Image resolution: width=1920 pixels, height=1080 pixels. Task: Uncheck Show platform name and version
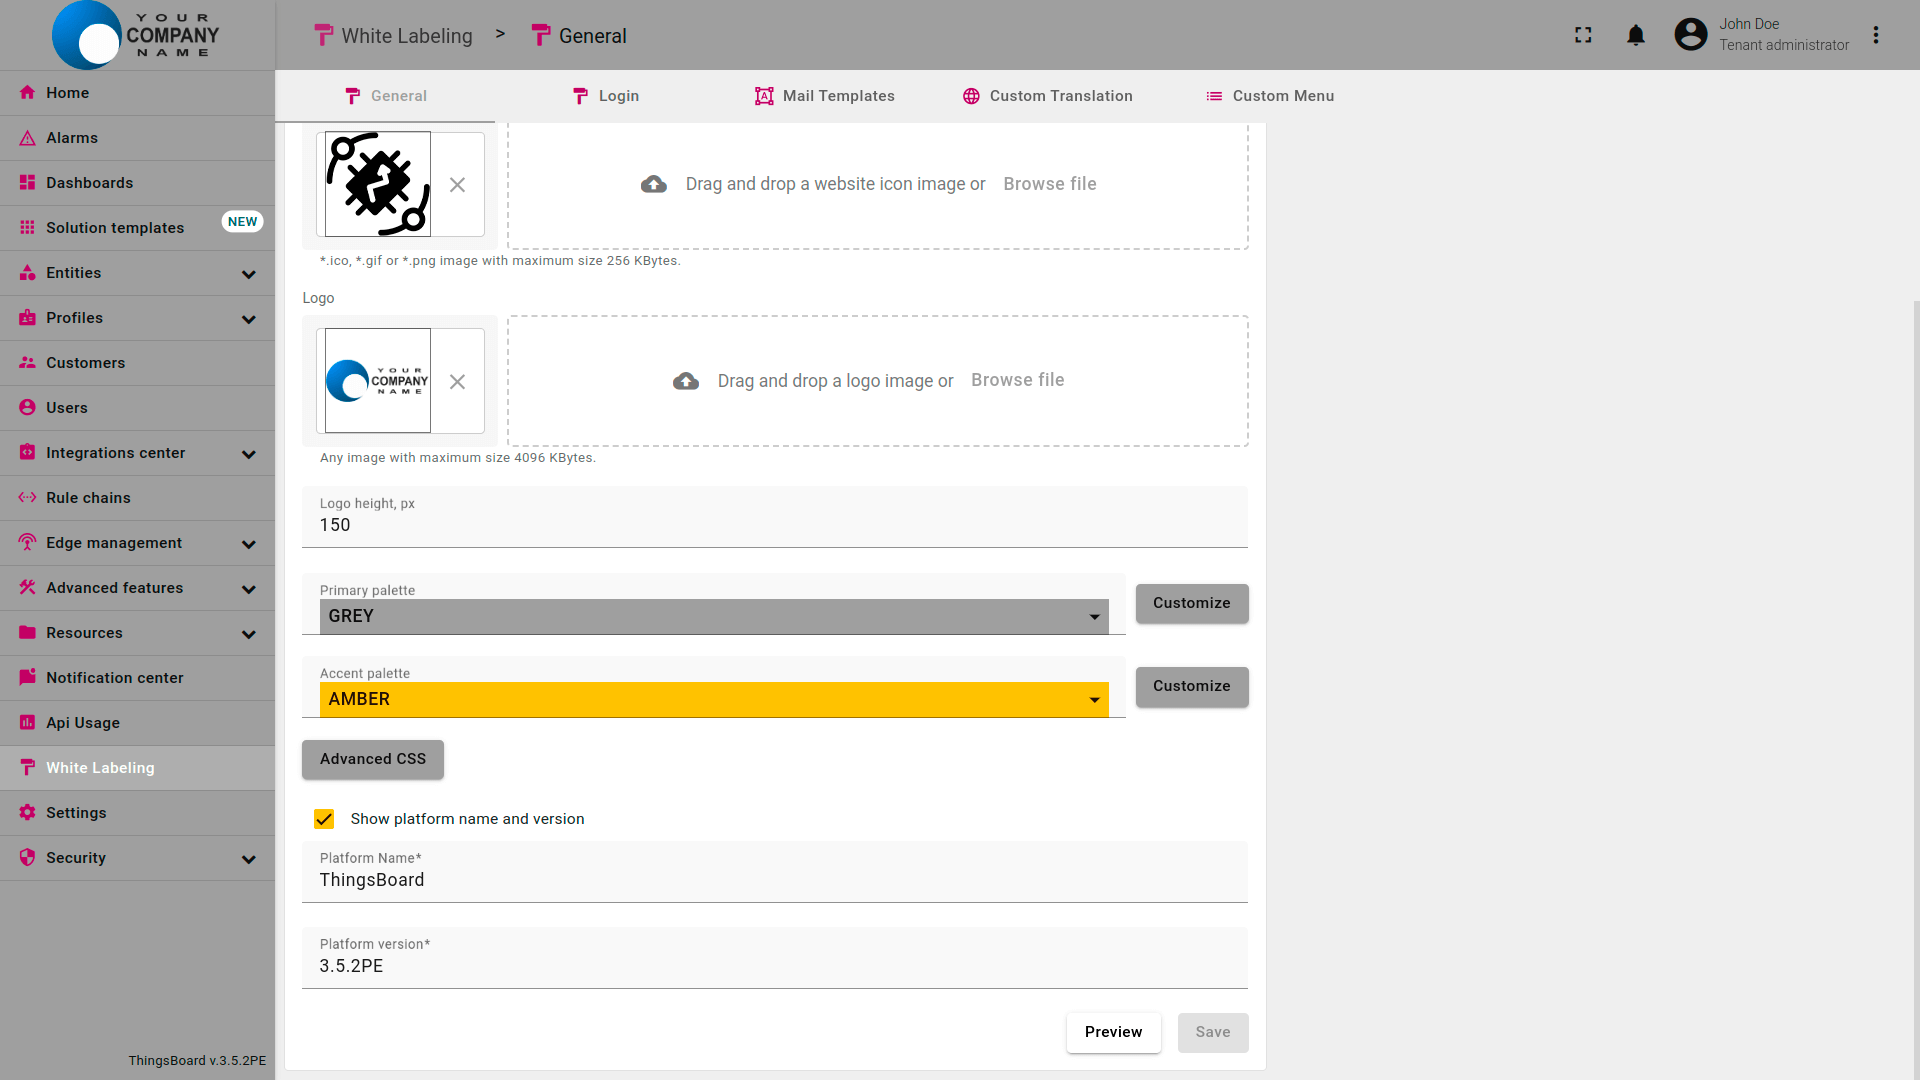tap(324, 819)
